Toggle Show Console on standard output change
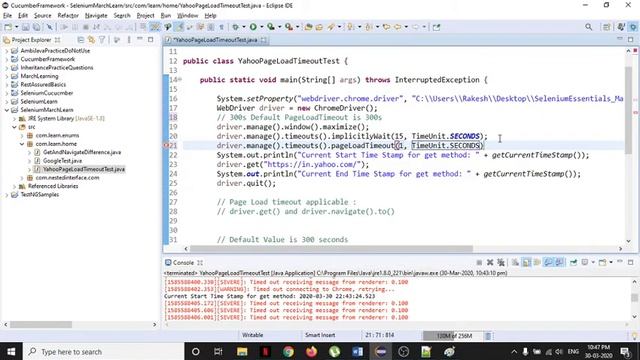 [549, 262]
